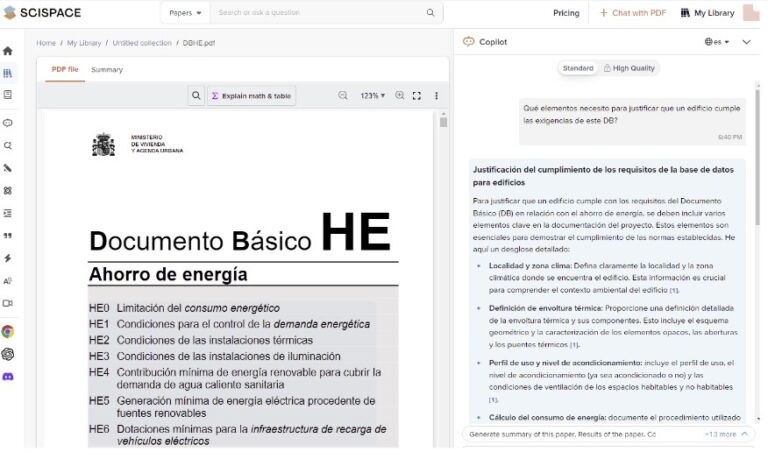The height and width of the screenshot is (452, 768).
Task: Click the search or ask a question field
Action: point(319,13)
